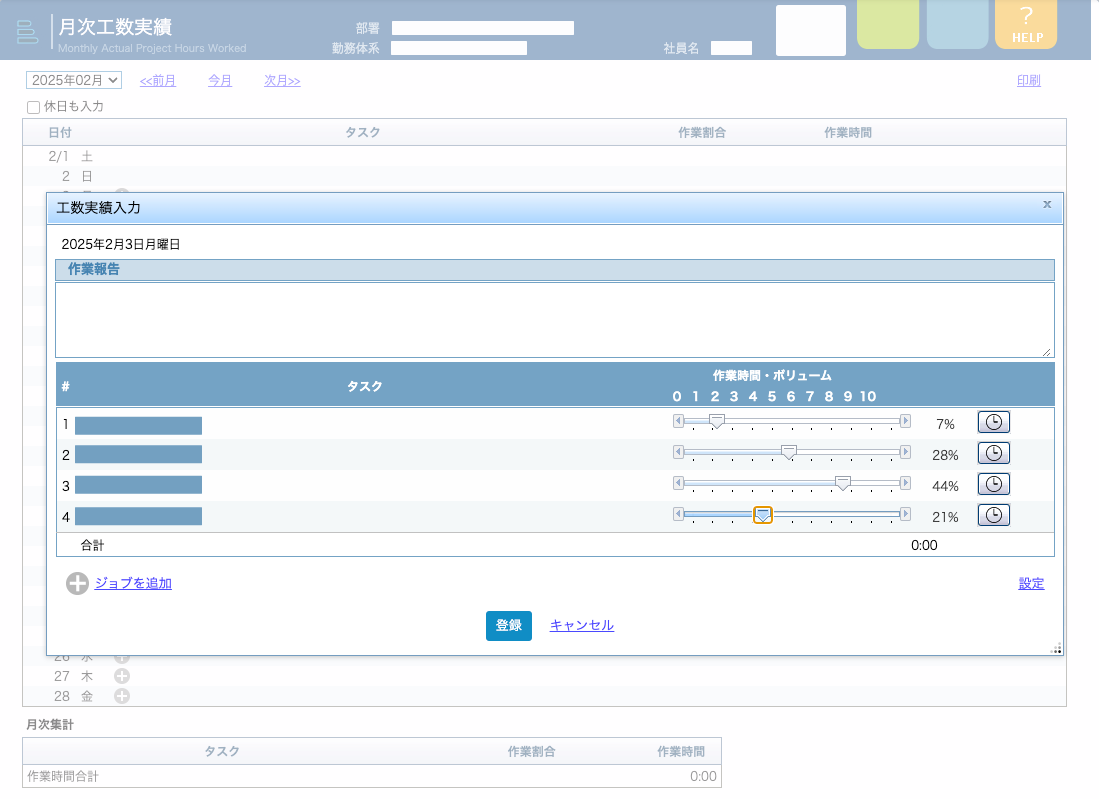Click clock icon in task 3 row
Image resolution: width=1099 pixels, height=799 pixels.
click(x=993, y=484)
